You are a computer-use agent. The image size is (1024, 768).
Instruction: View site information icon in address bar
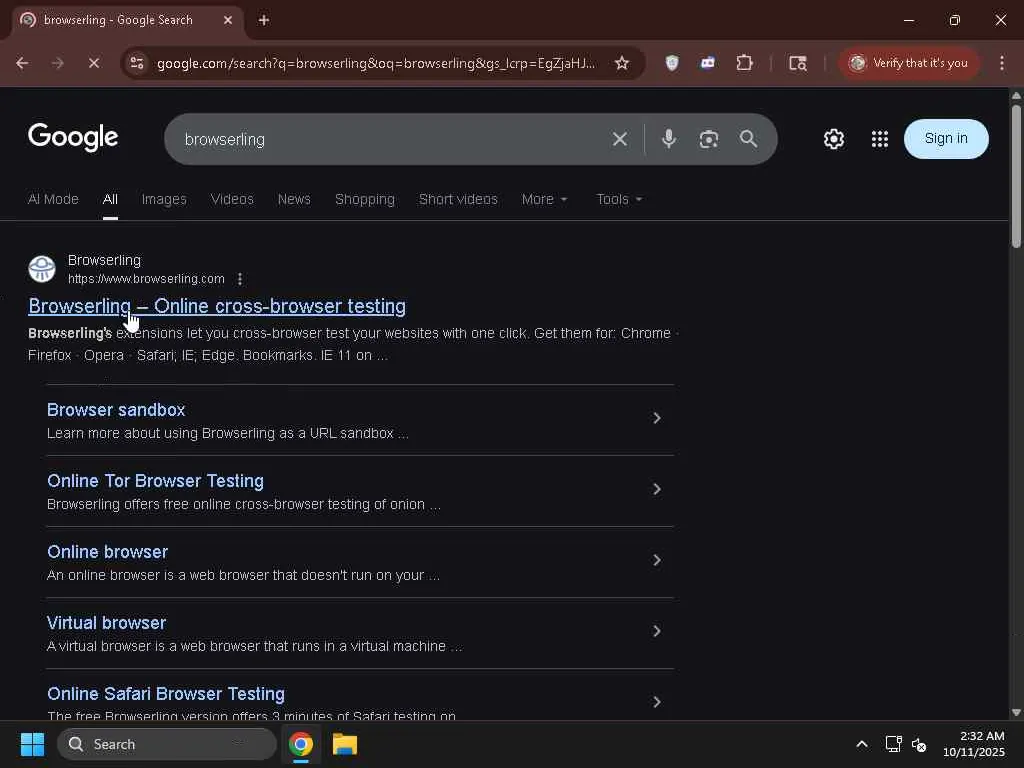pyautogui.click(x=137, y=63)
